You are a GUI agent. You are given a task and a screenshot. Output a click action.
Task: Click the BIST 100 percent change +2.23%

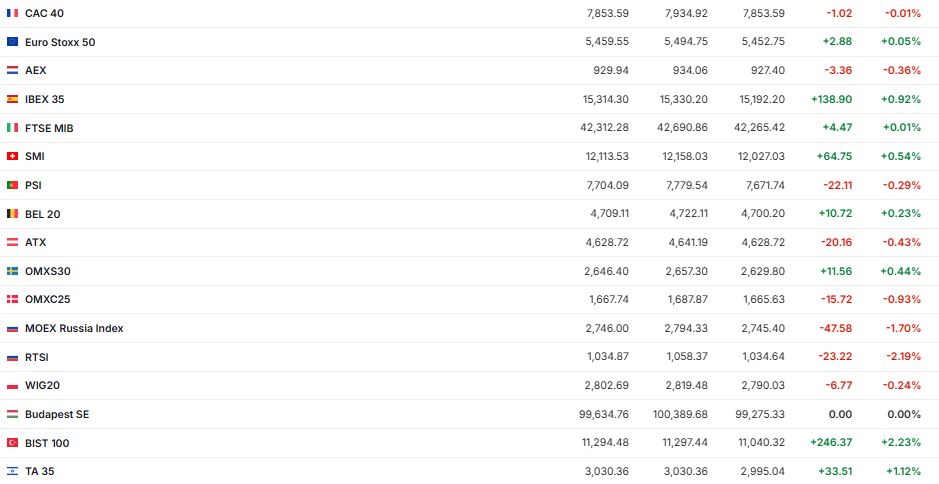(901, 443)
